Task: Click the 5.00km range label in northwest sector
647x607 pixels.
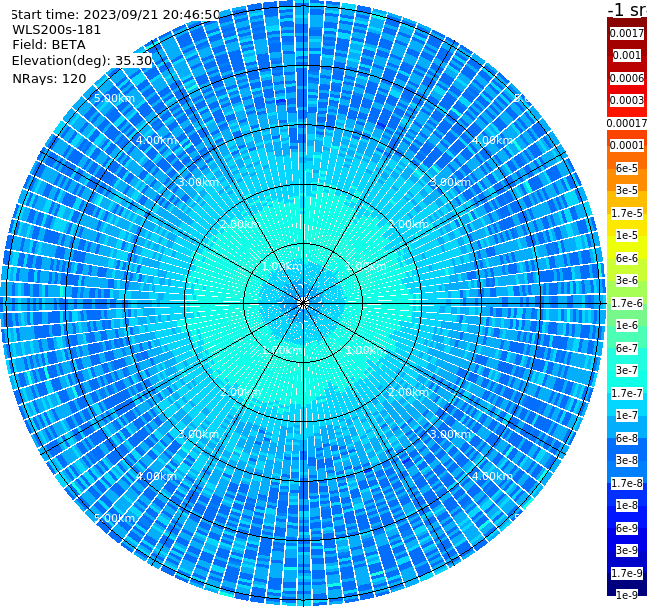Action: (x=114, y=98)
